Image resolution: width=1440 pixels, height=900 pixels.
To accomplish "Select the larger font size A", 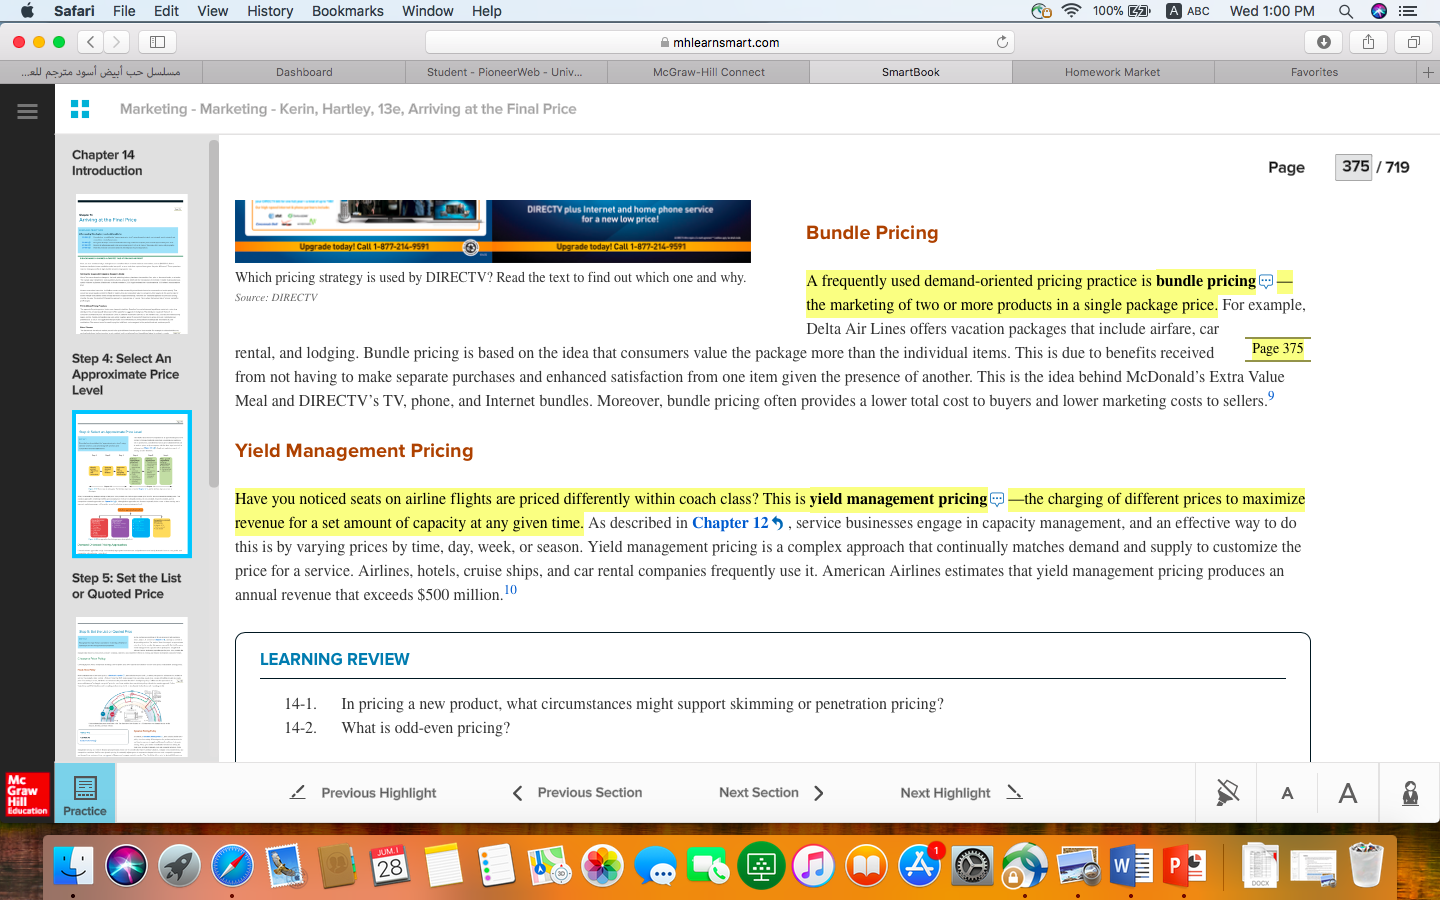I will (x=1348, y=793).
